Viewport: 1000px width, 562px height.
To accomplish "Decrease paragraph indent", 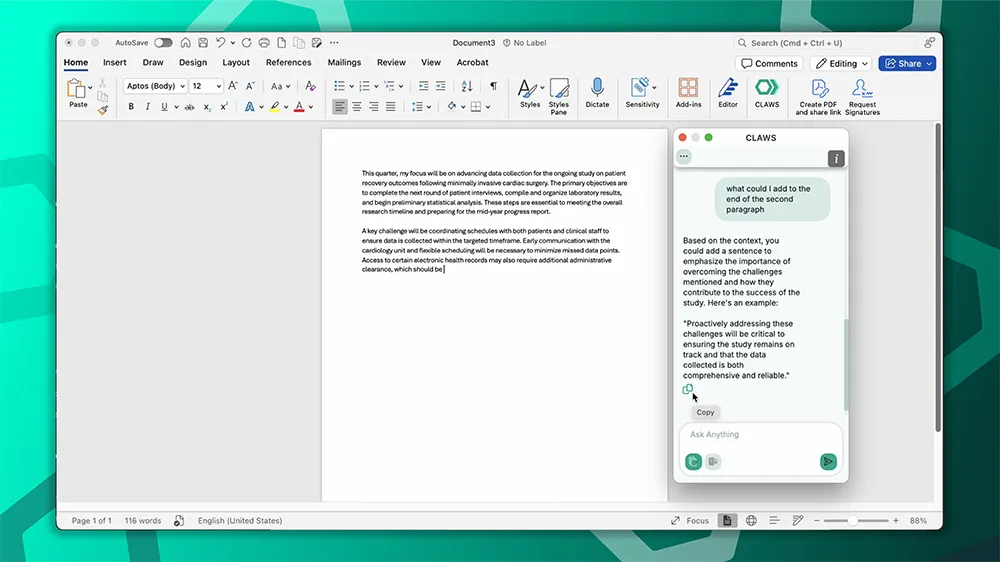I will (x=423, y=86).
